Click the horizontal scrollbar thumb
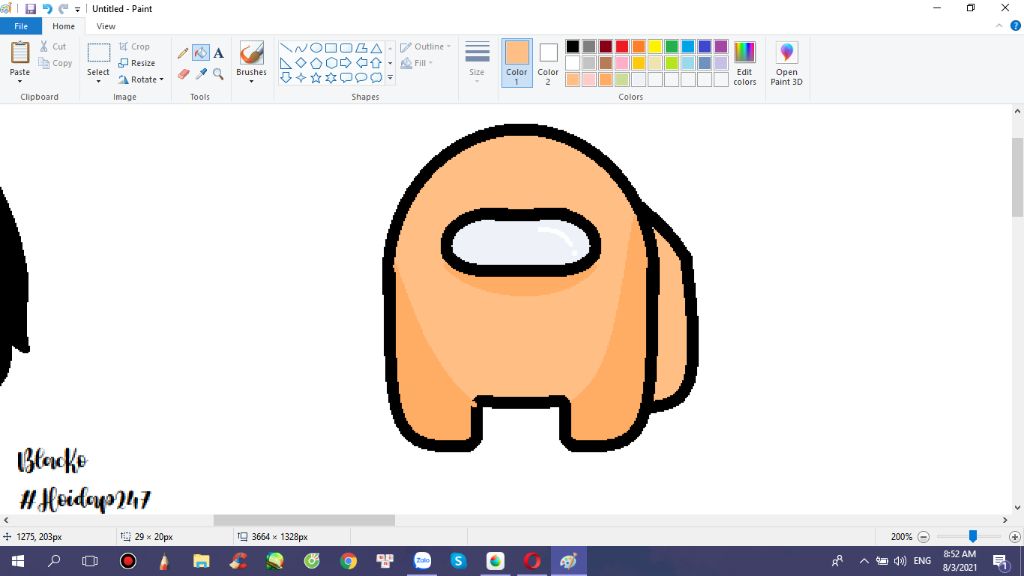 [304, 520]
